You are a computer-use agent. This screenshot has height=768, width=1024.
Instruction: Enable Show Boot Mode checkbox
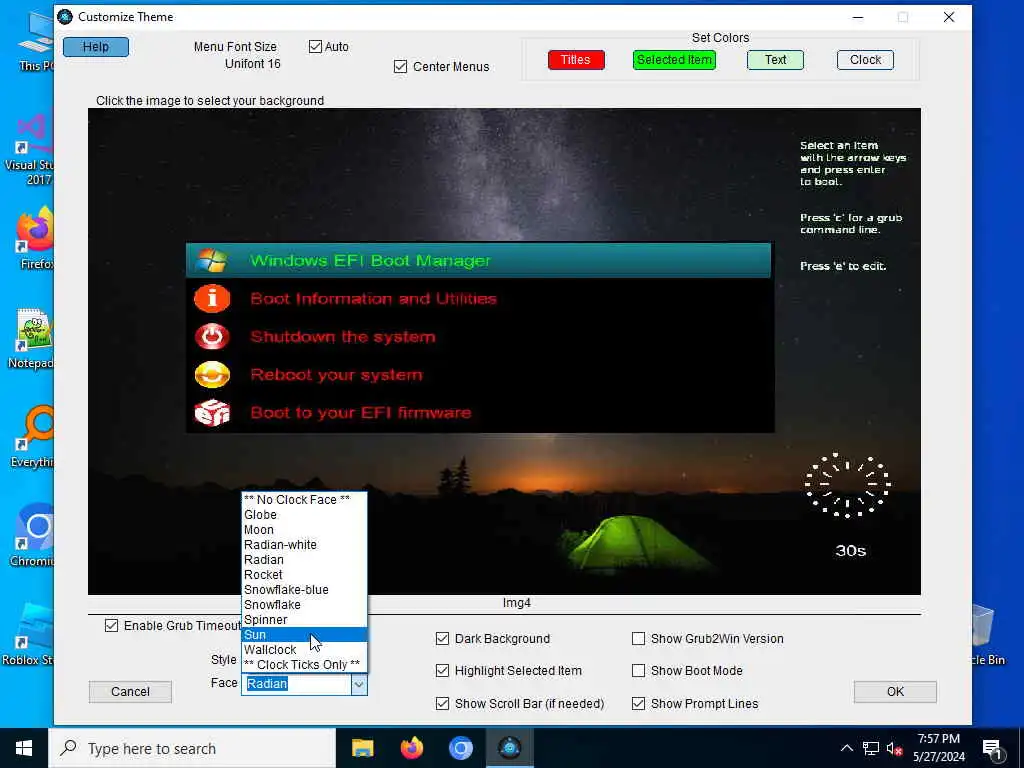click(x=639, y=671)
